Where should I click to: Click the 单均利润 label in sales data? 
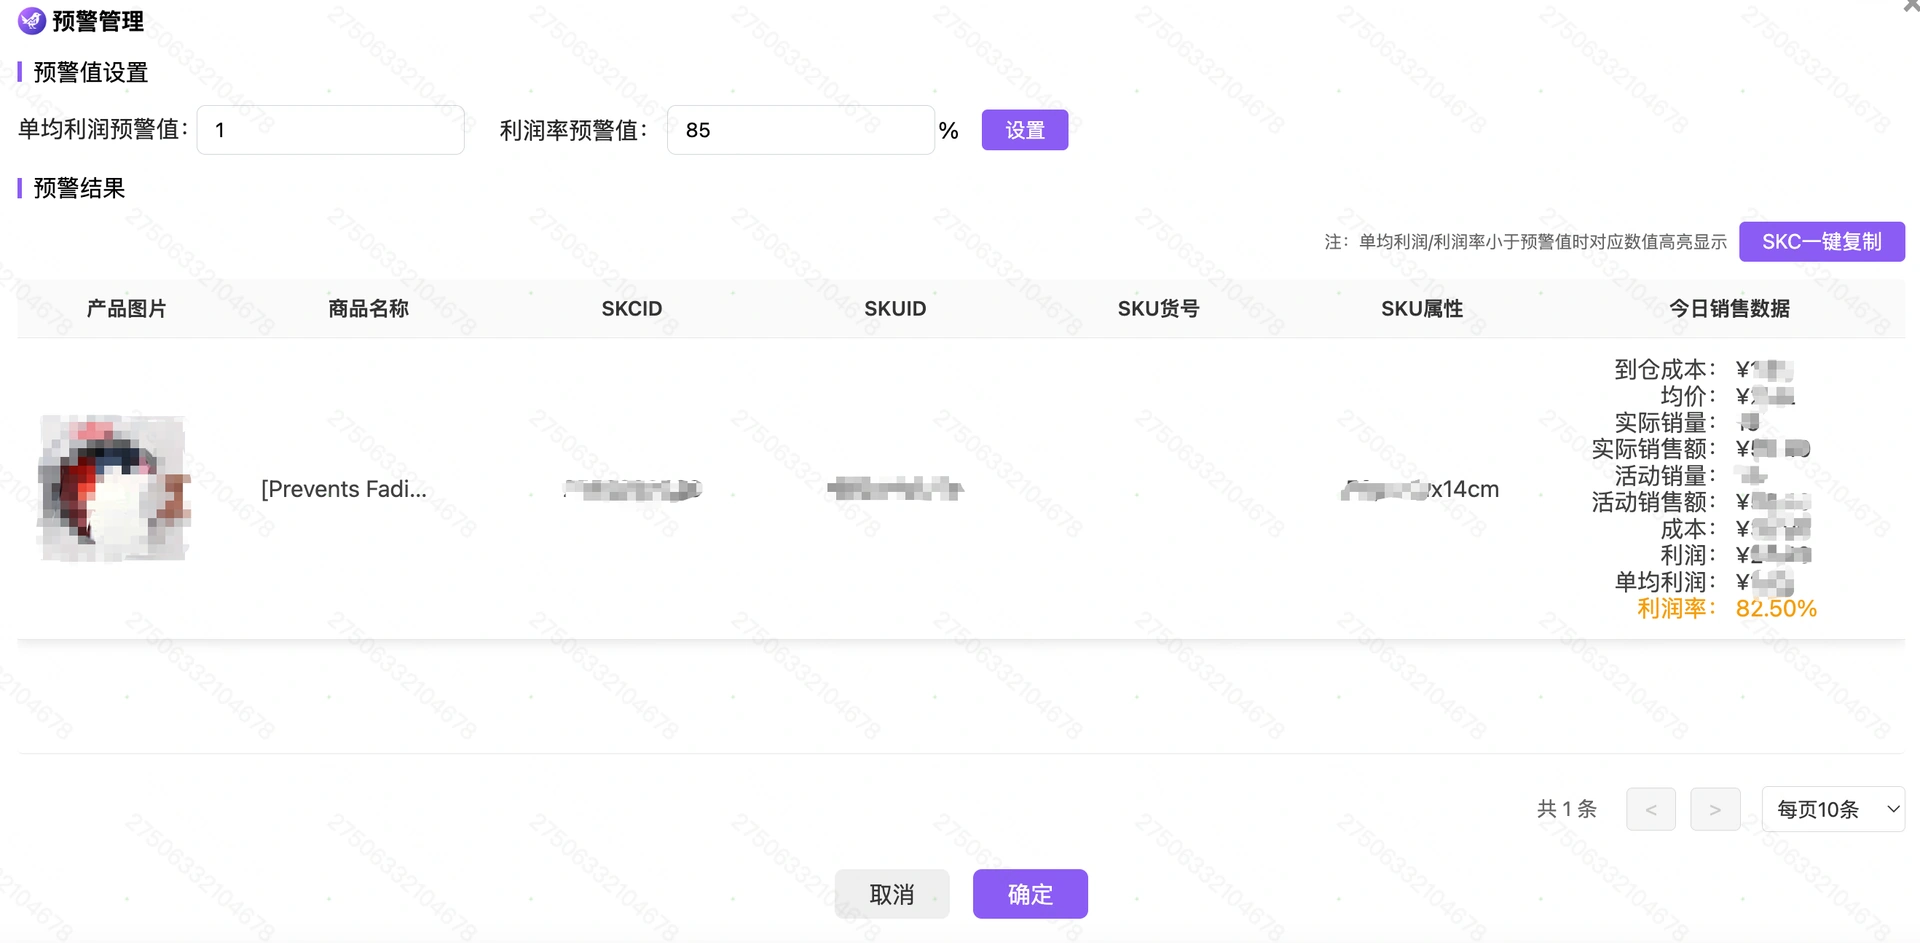pyautogui.click(x=1664, y=582)
